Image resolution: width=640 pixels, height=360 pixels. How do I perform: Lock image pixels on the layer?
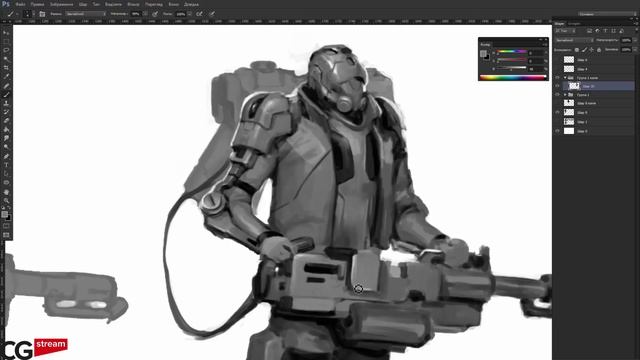[x=584, y=50]
